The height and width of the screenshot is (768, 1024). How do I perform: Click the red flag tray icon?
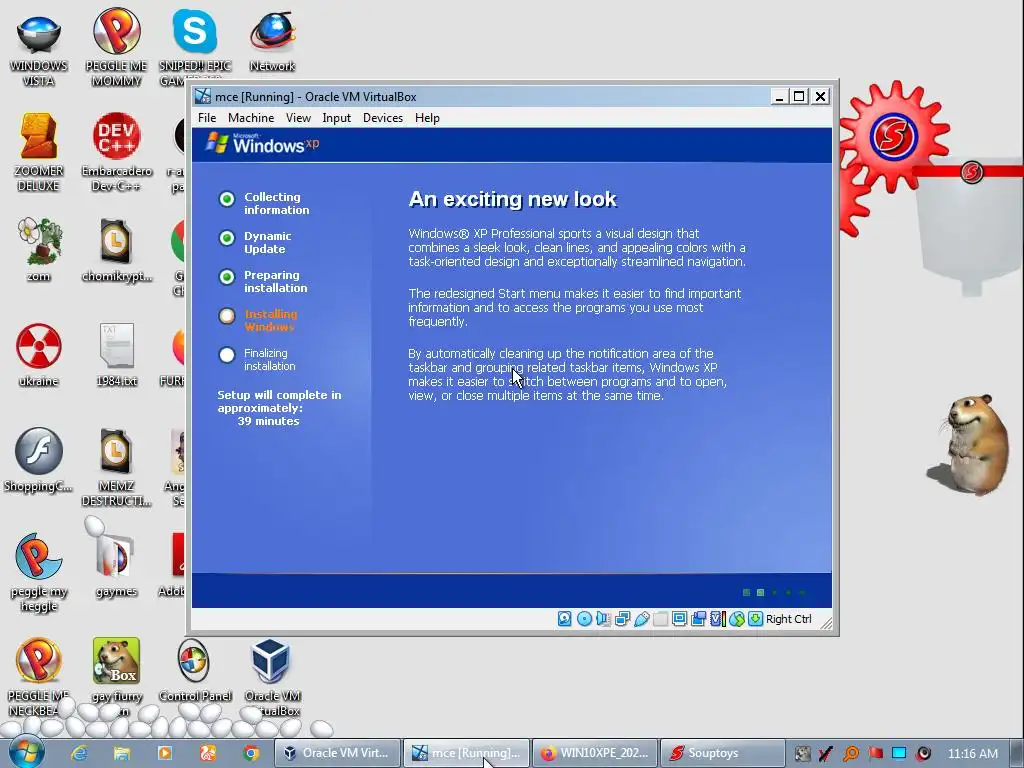(875, 753)
